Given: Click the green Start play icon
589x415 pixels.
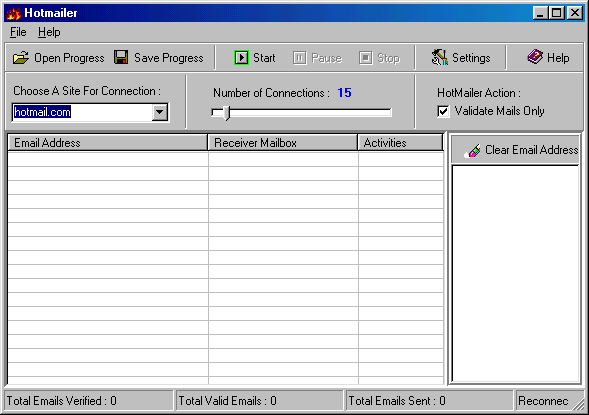Looking at the screenshot, I should pos(241,58).
